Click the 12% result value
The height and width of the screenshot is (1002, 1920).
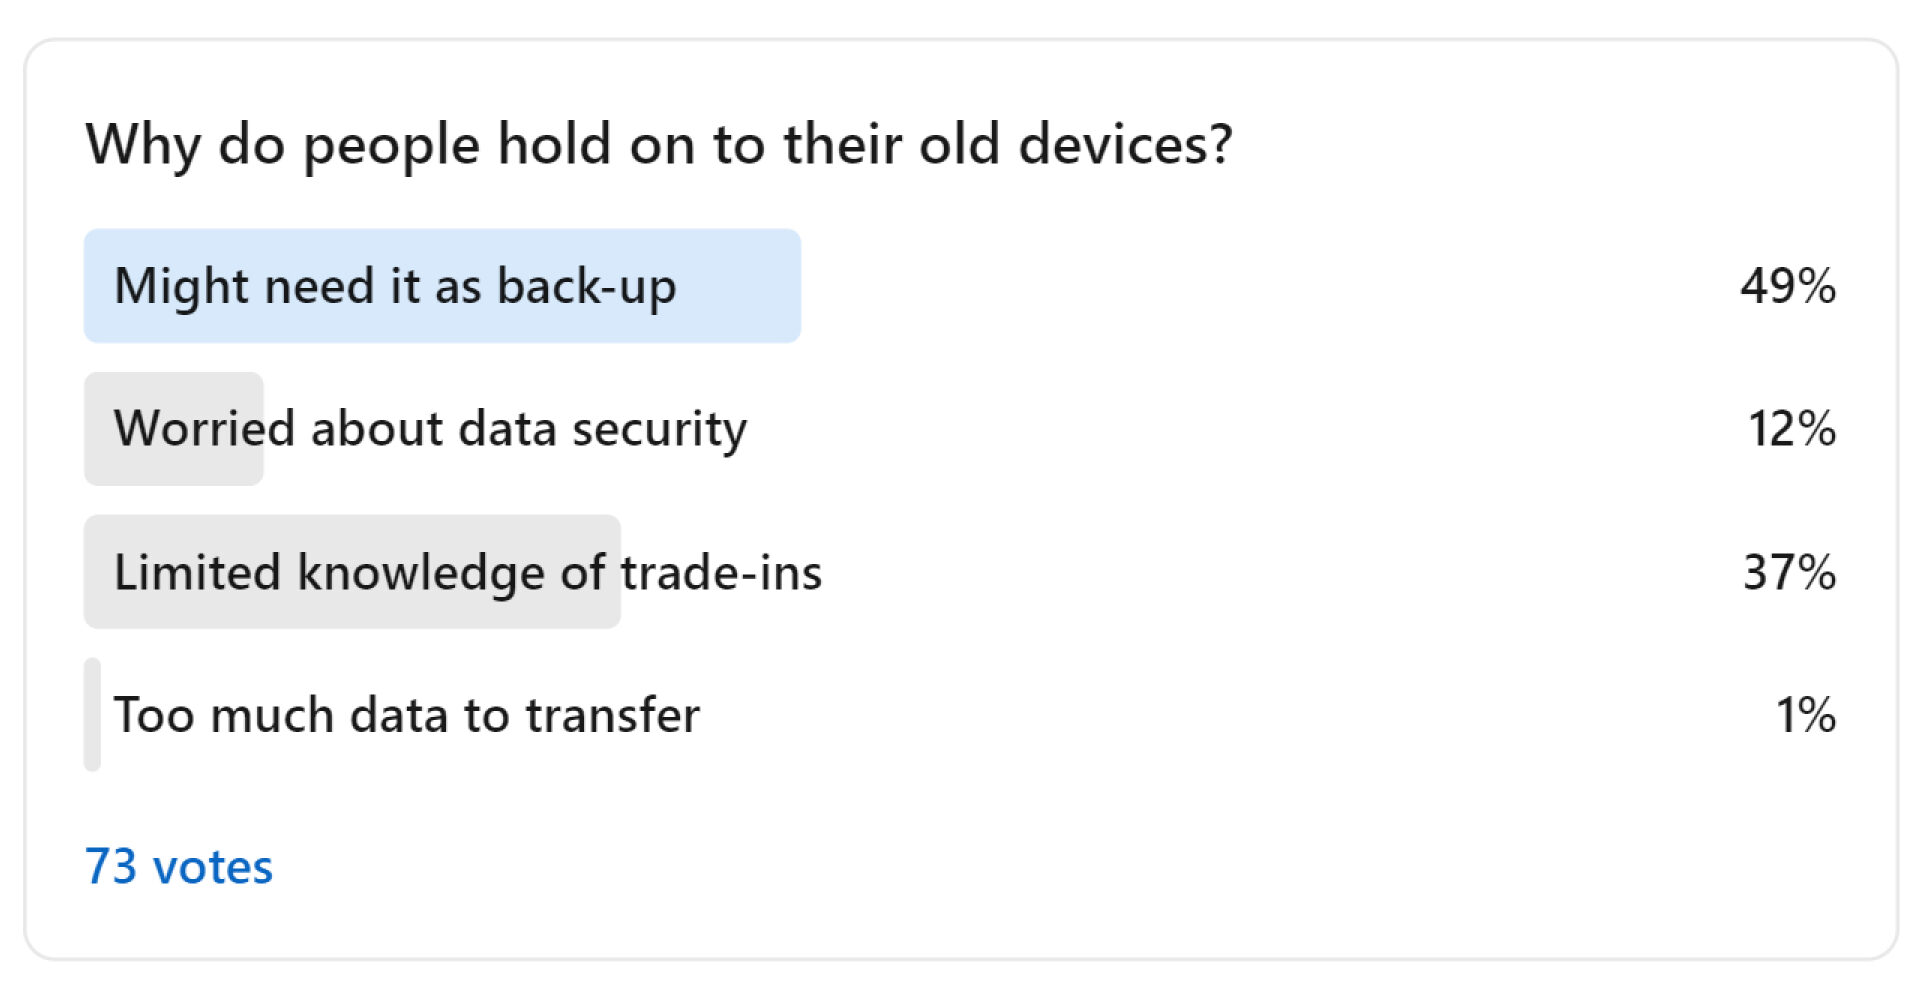click(1791, 429)
